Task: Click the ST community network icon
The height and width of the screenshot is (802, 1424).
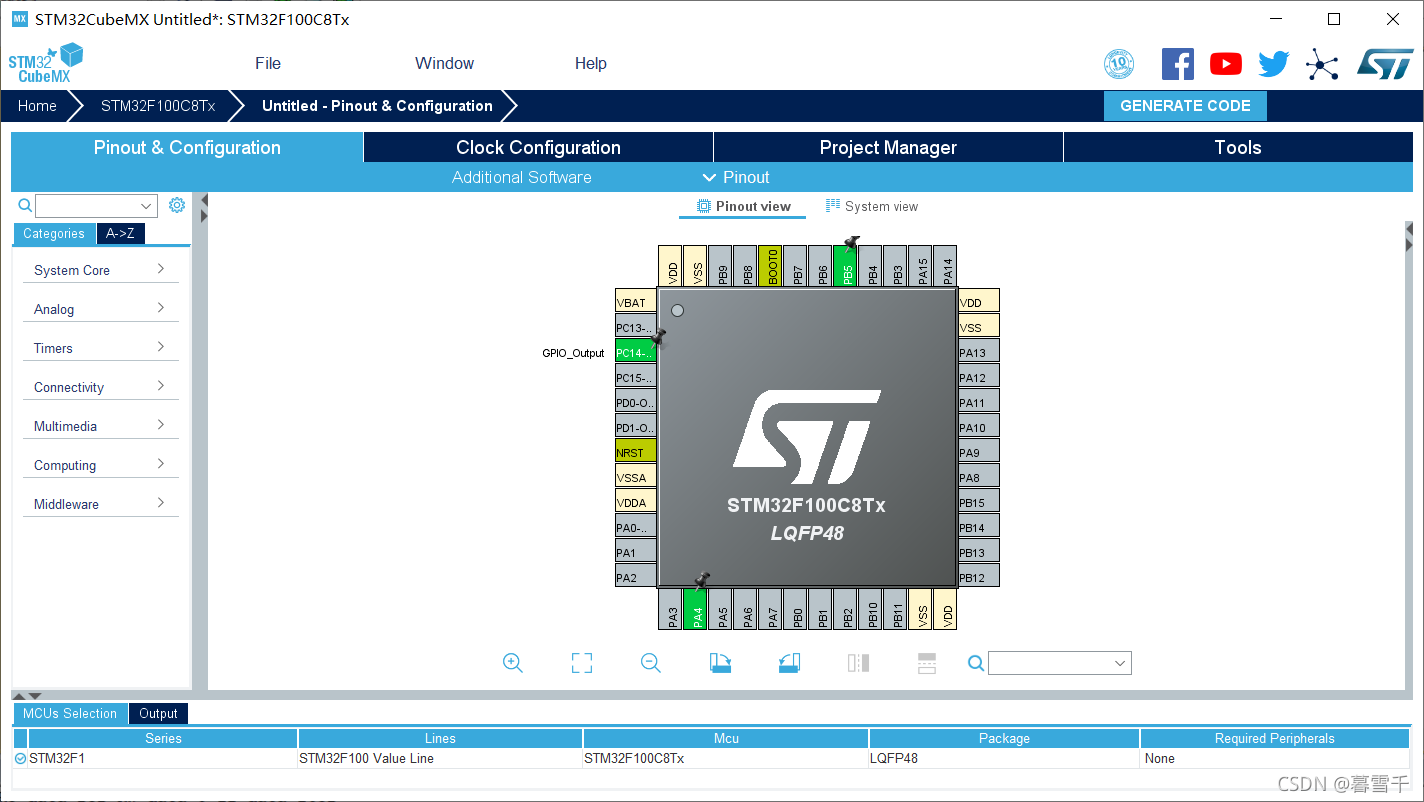Action: [1322, 65]
